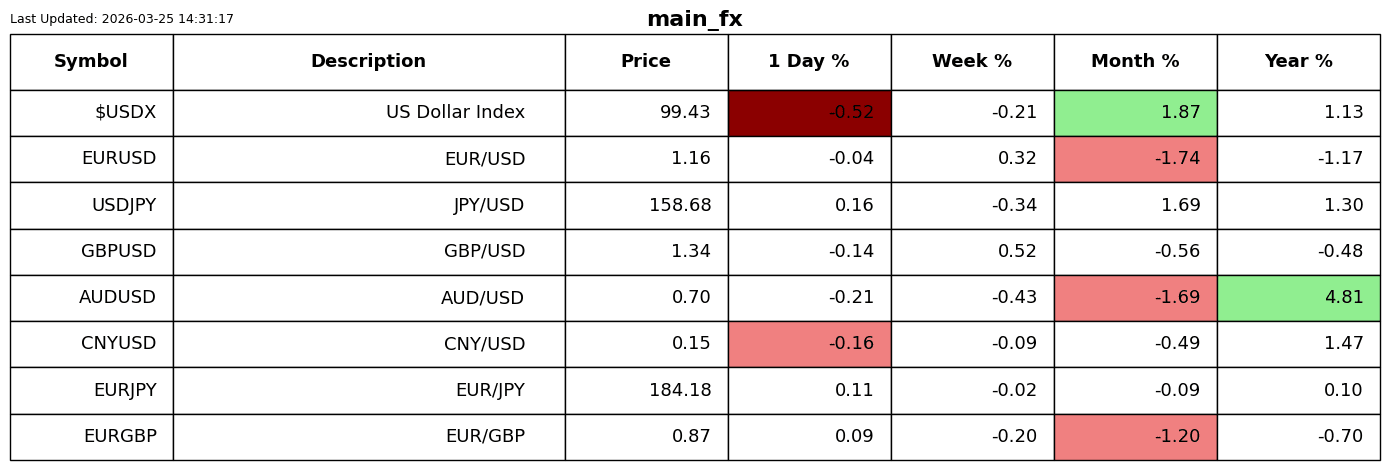
Task: Select the Description column header
Action: (x=369, y=62)
